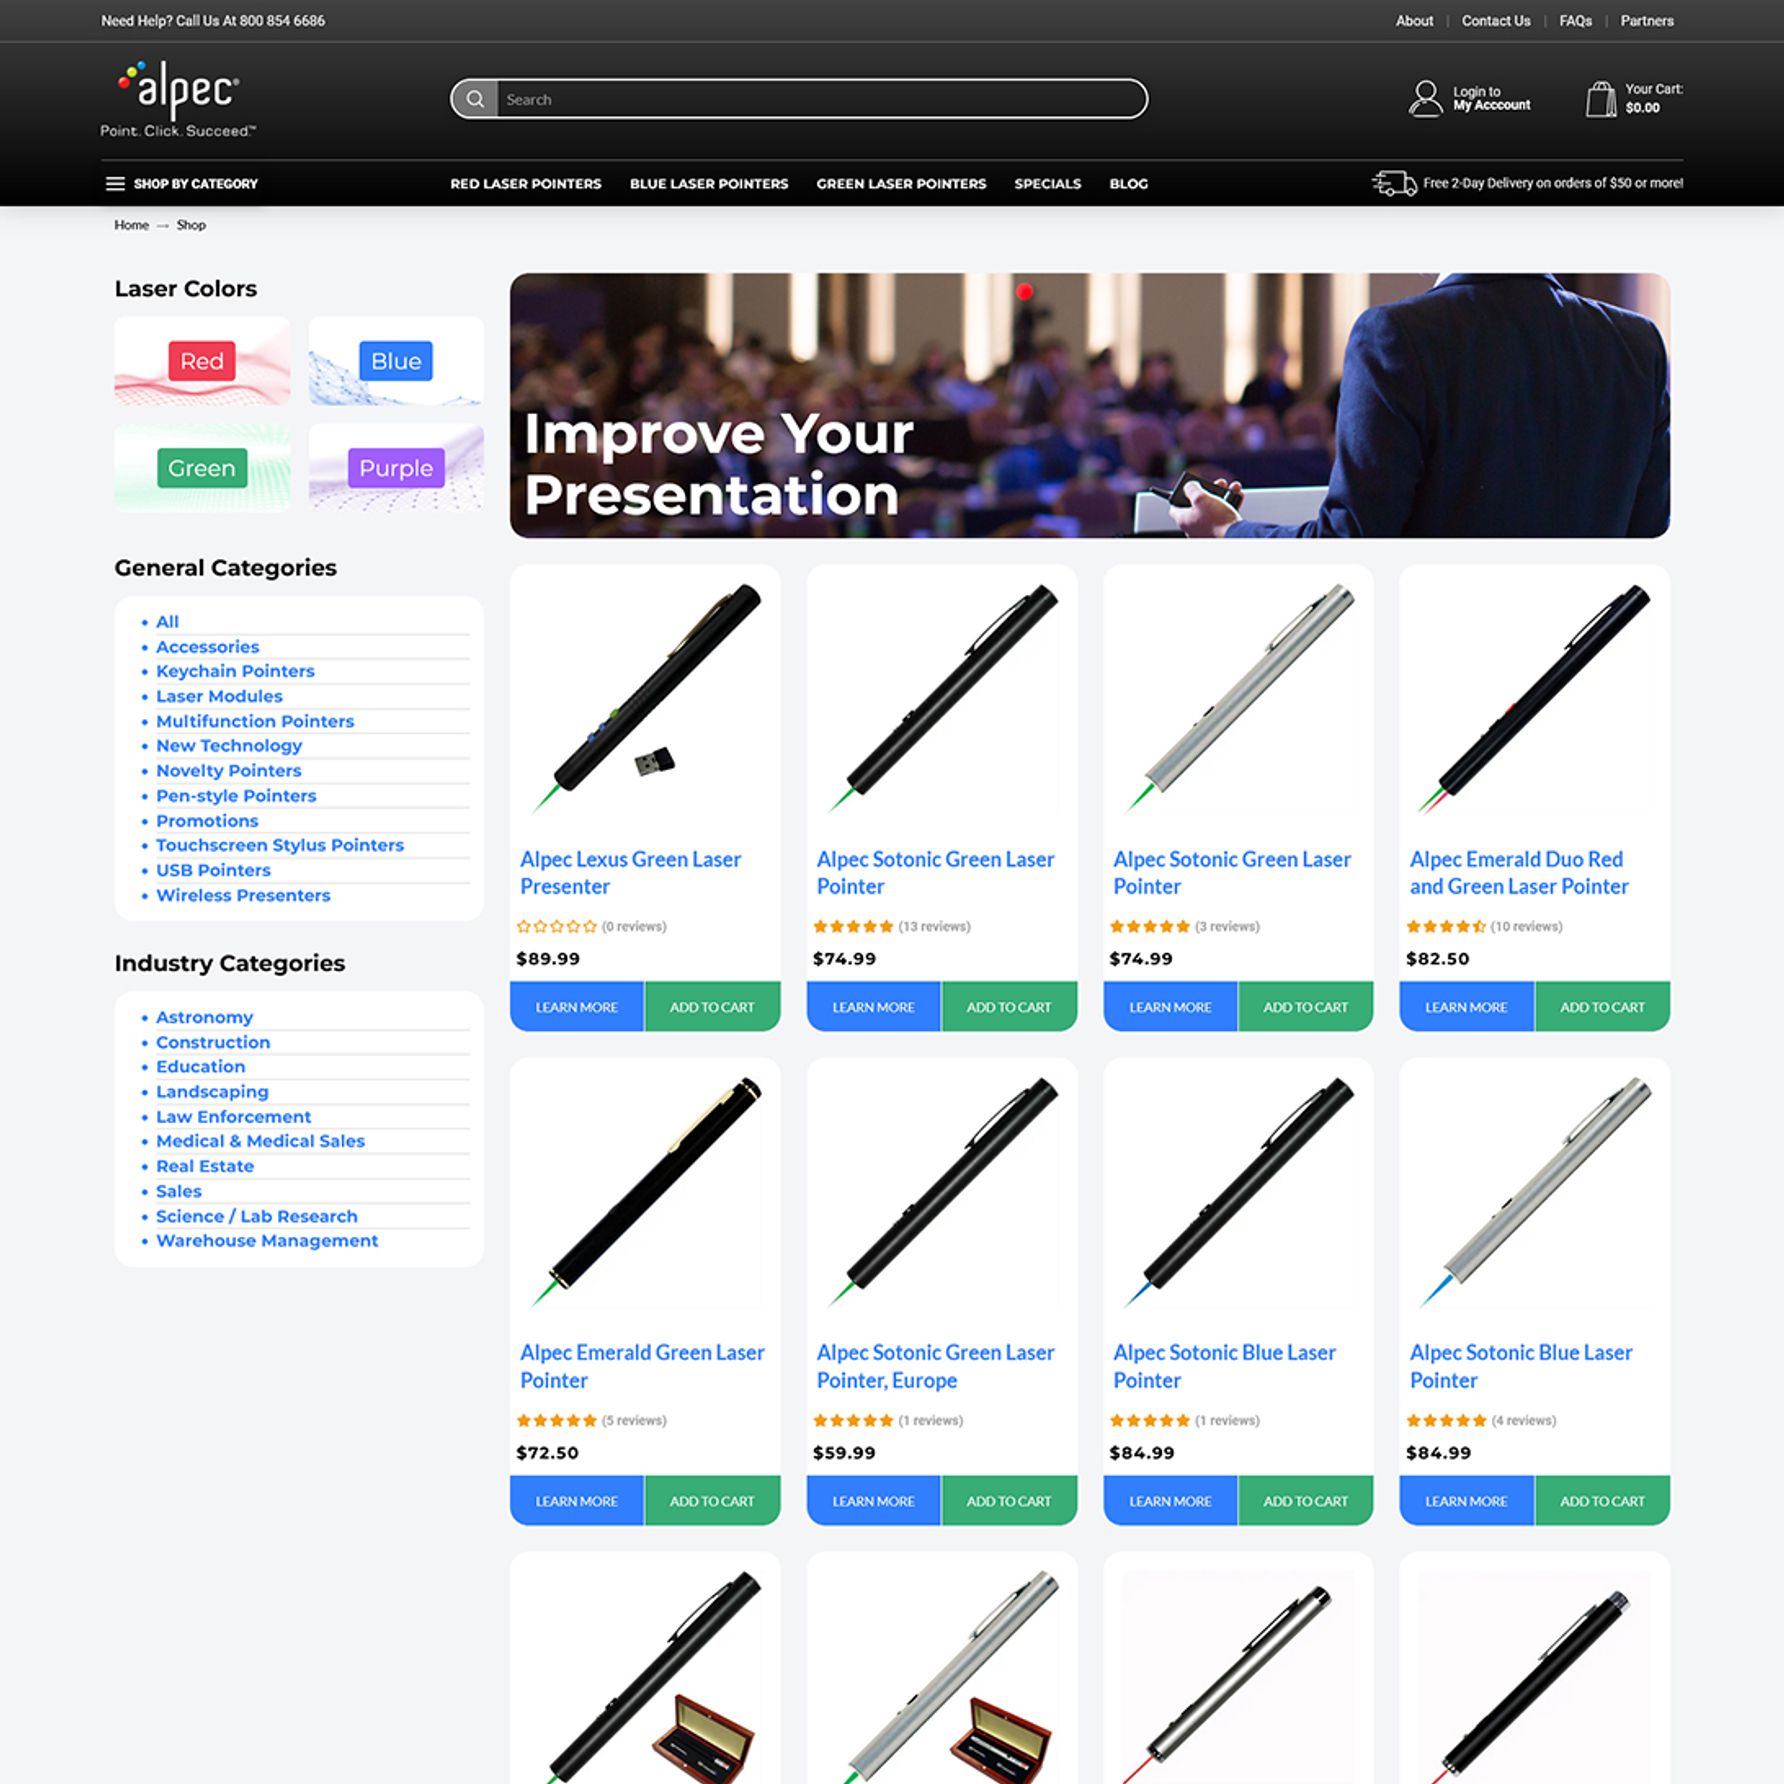Open Laser Modules category
The width and height of the screenshot is (1784, 1784).
(219, 696)
